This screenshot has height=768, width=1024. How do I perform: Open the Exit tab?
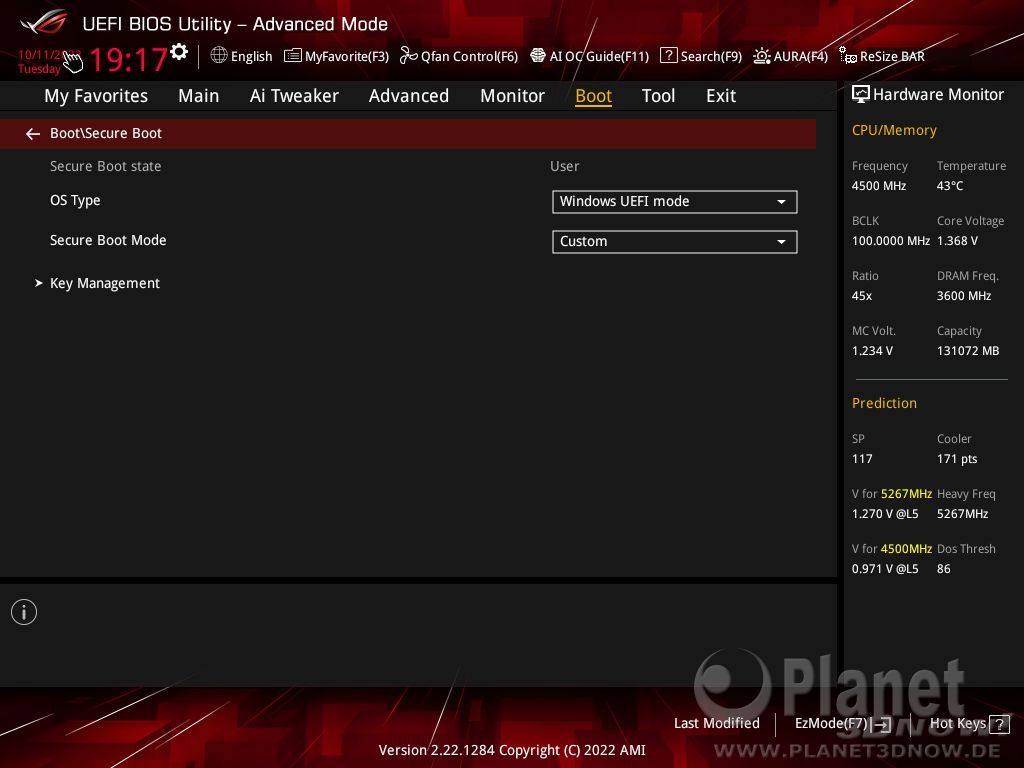point(721,96)
